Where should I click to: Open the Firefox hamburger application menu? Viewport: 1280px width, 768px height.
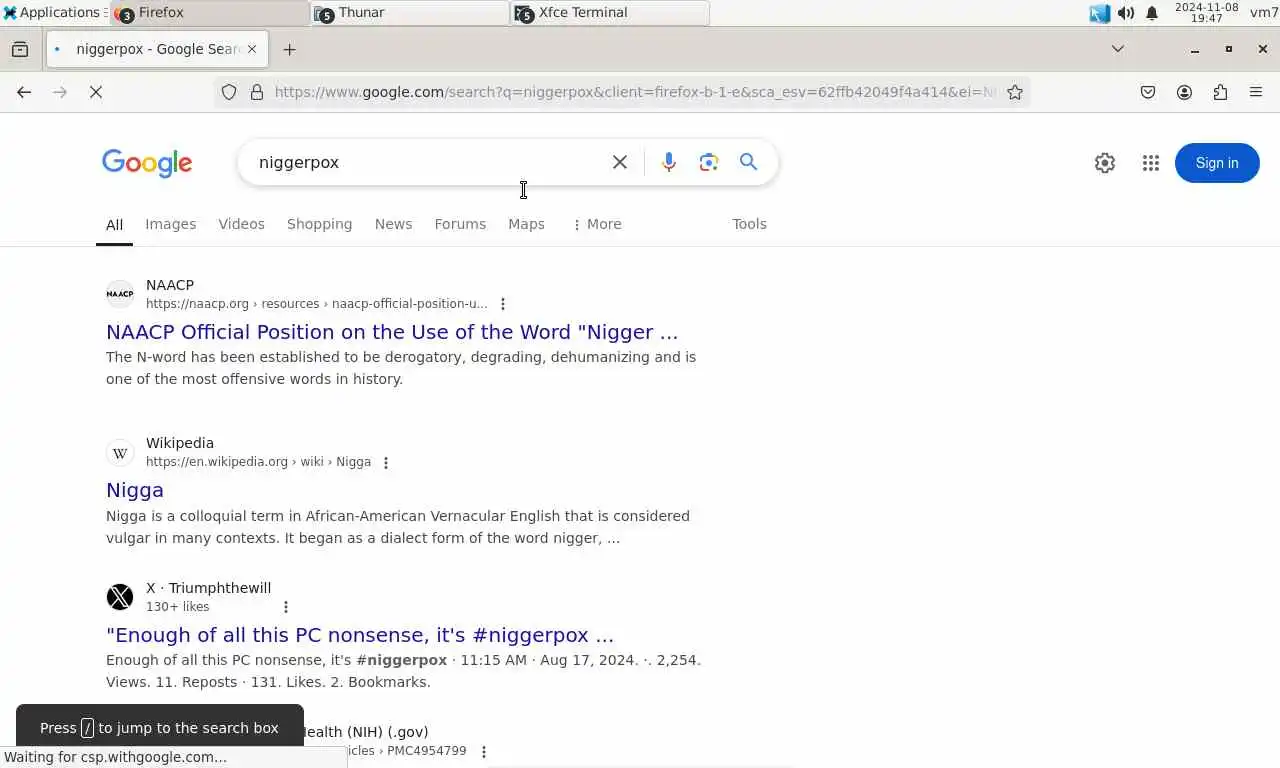coord(1256,92)
